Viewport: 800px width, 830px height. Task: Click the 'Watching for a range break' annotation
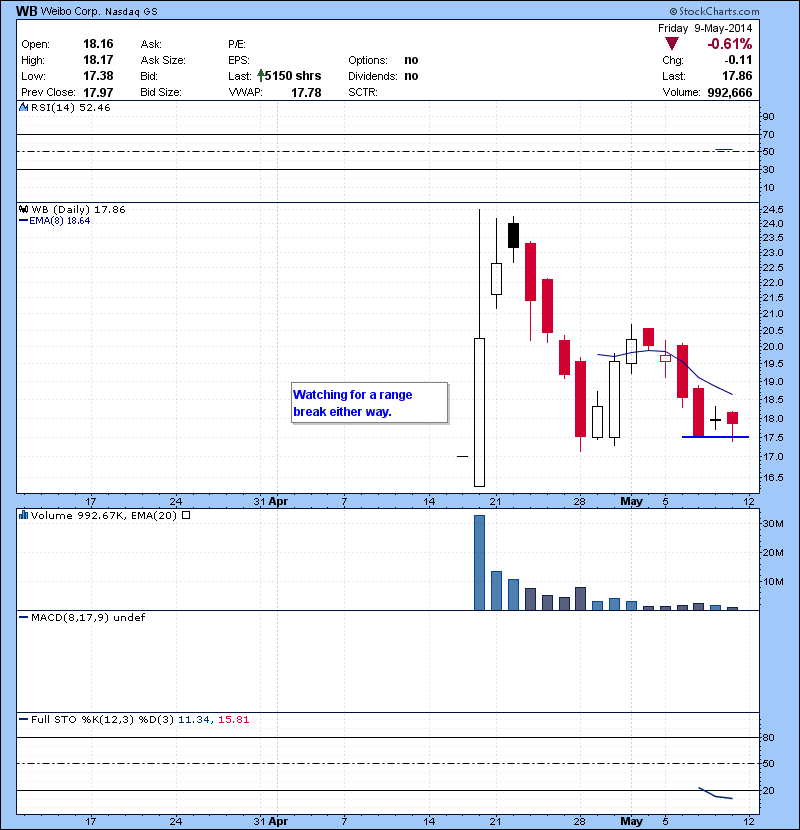(370, 403)
